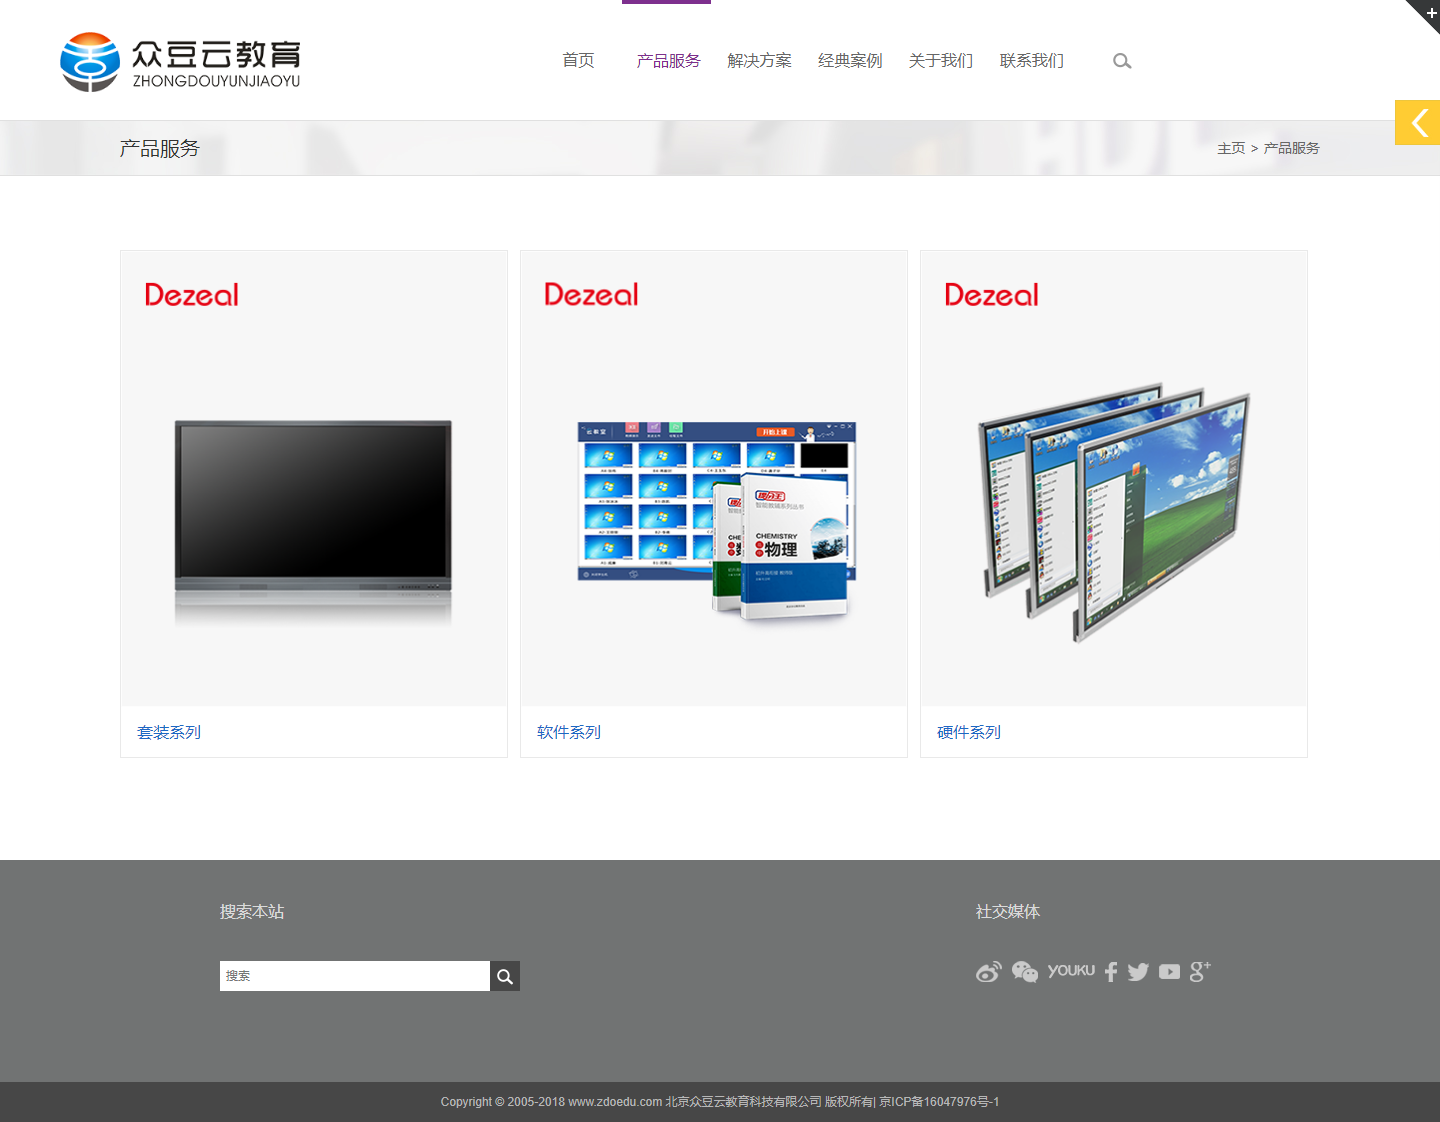The width and height of the screenshot is (1440, 1122).
Task: Visit the Youku channel icon
Action: [x=1071, y=971]
